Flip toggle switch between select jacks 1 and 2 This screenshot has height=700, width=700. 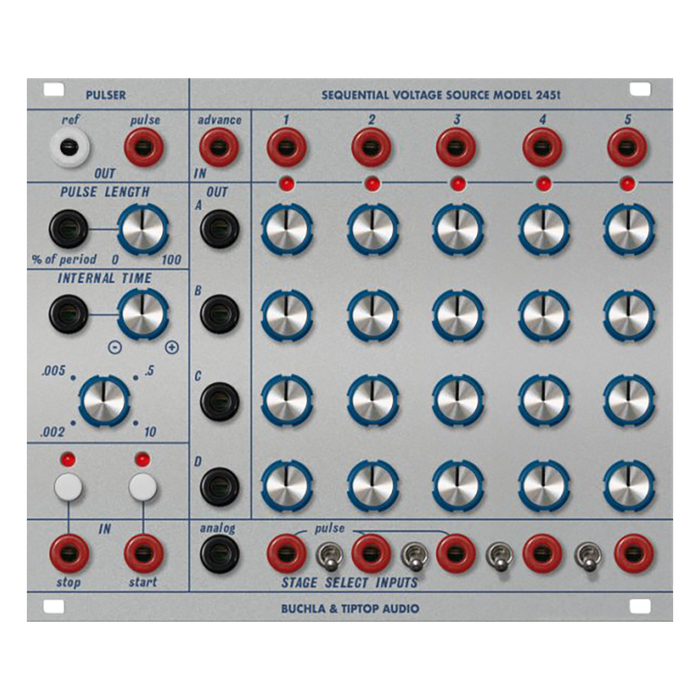click(x=330, y=557)
